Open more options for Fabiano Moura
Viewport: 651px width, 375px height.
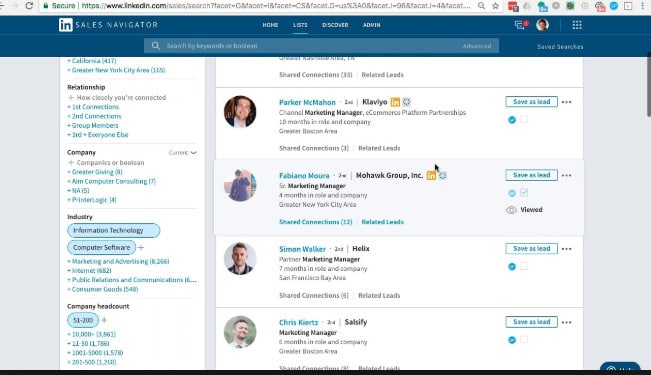pyautogui.click(x=566, y=175)
